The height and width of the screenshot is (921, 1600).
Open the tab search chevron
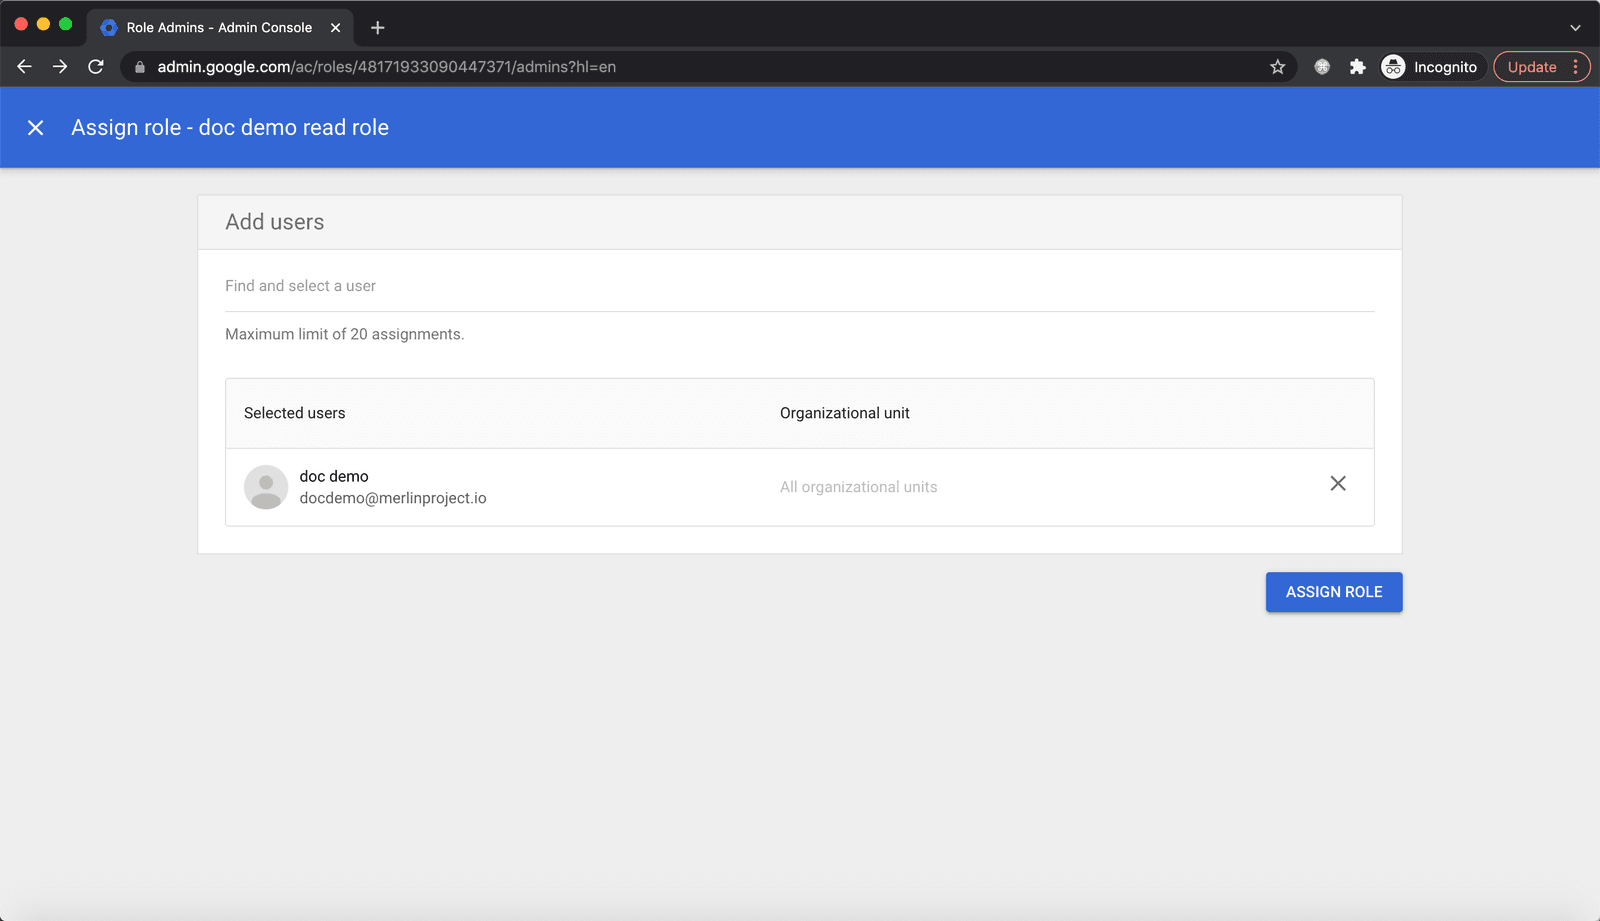click(x=1575, y=28)
